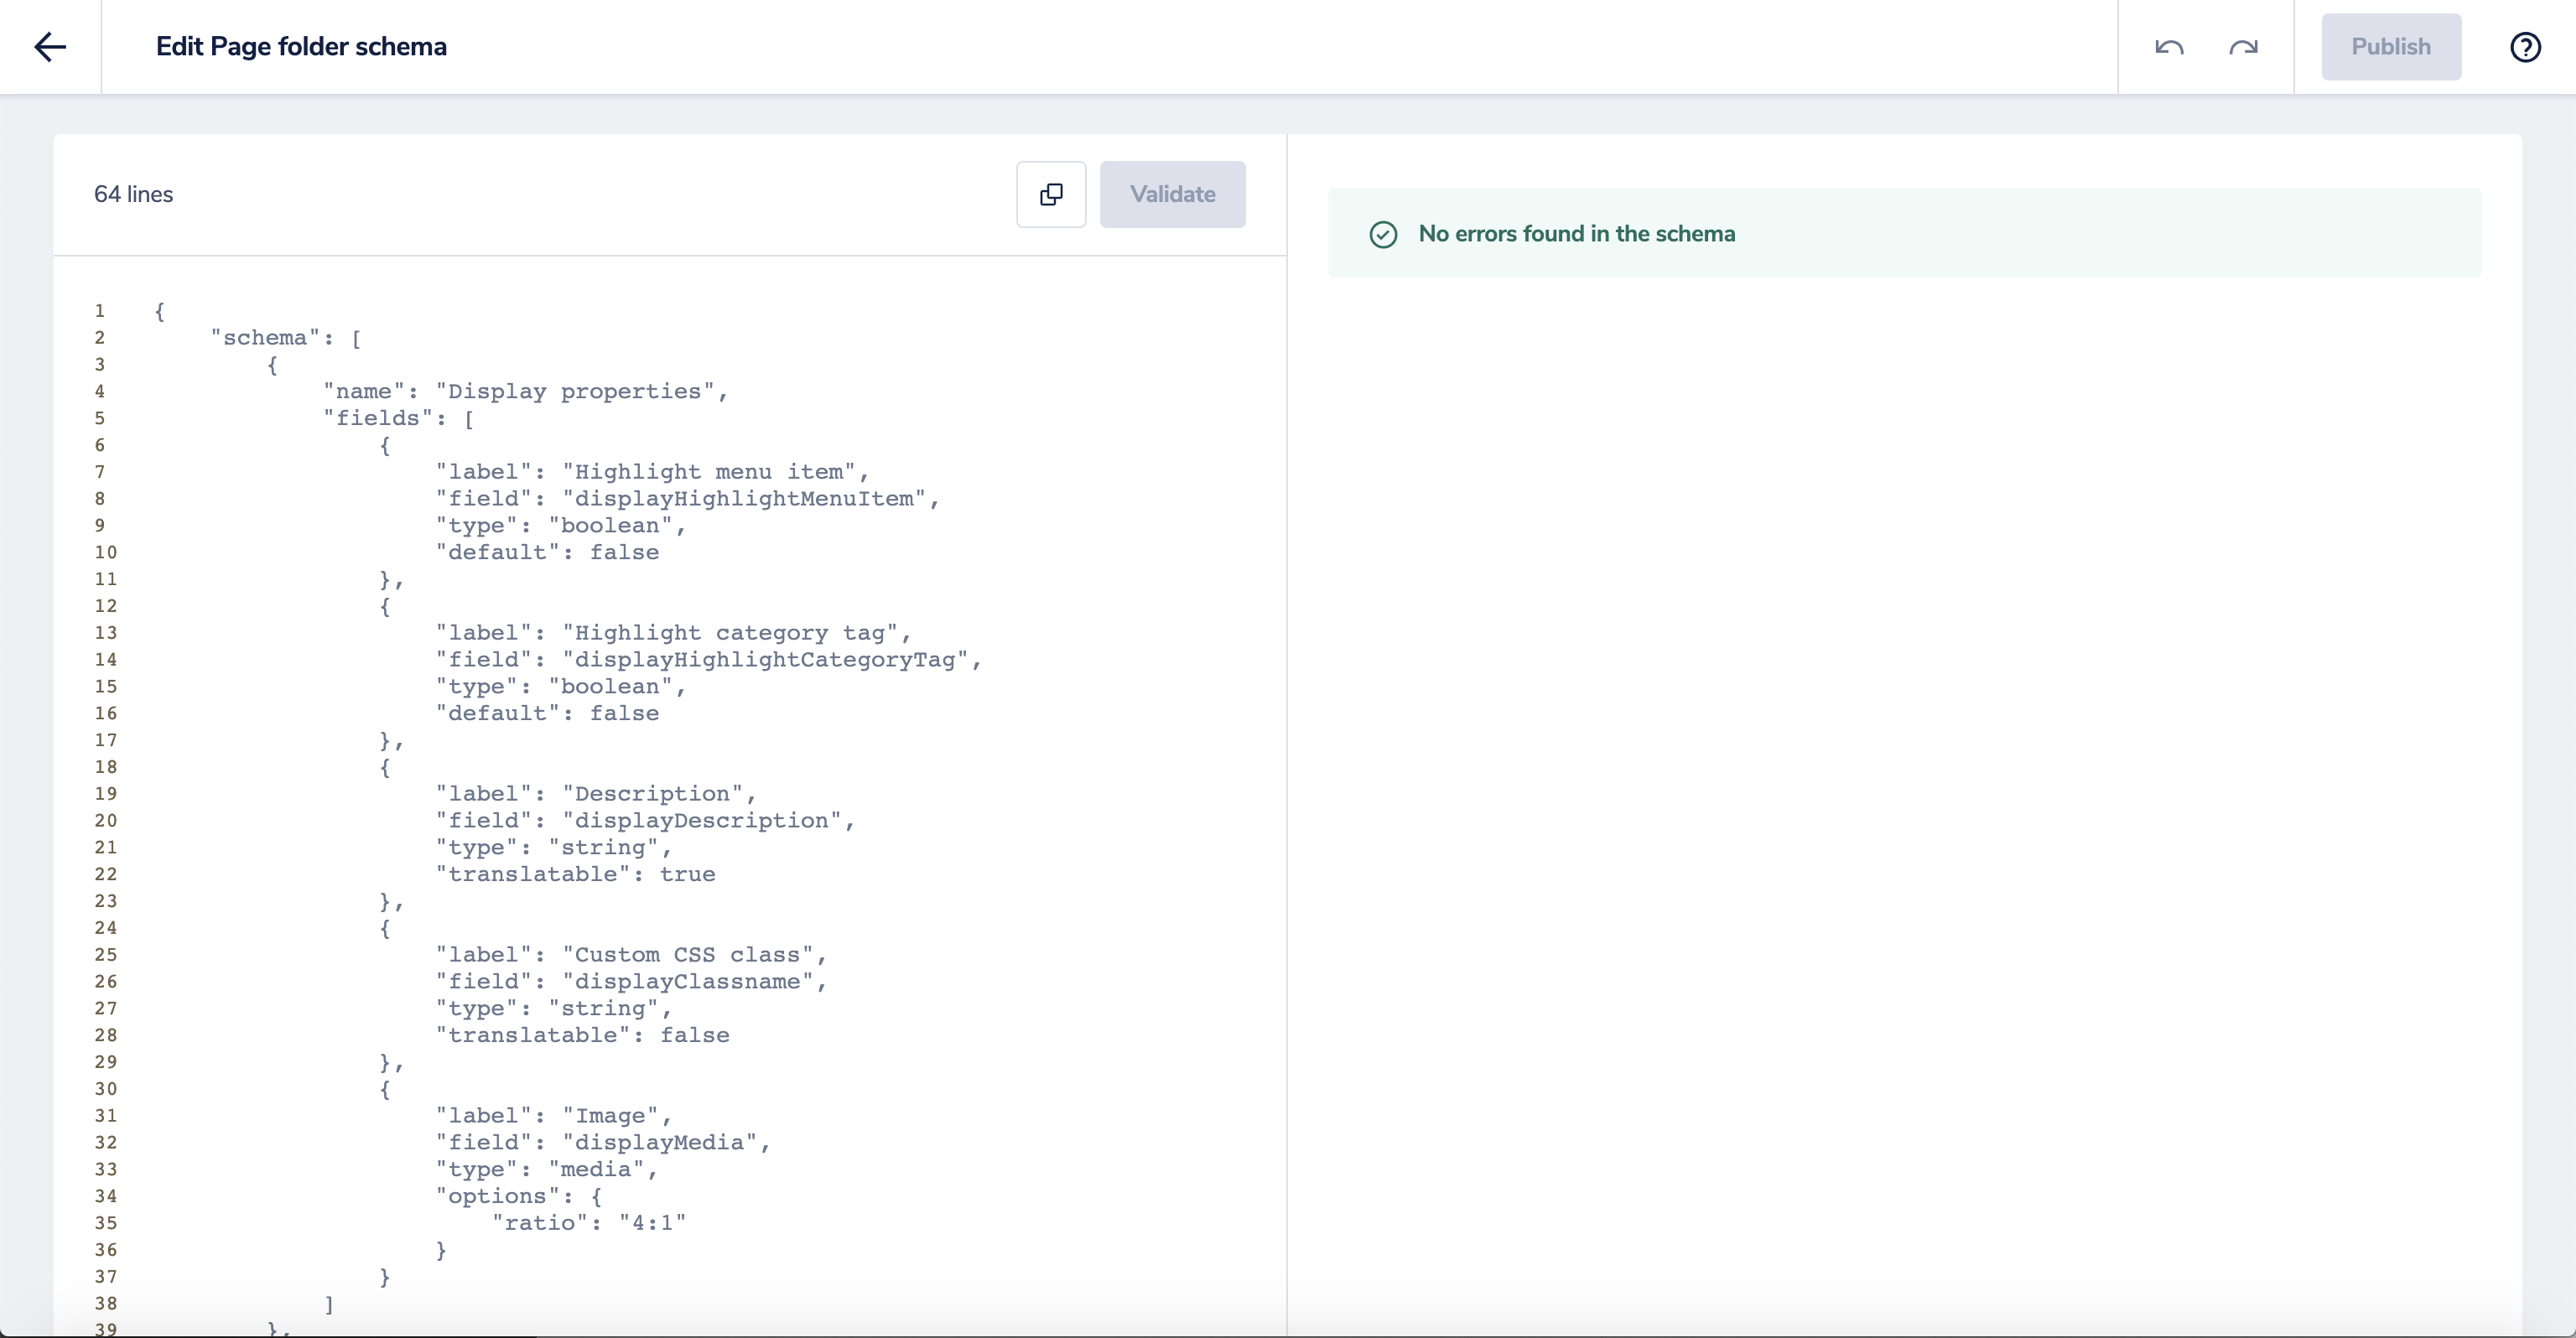Click the '64 lines' label
The height and width of the screenshot is (1338, 2576).
pyautogui.click(x=133, y=194)
